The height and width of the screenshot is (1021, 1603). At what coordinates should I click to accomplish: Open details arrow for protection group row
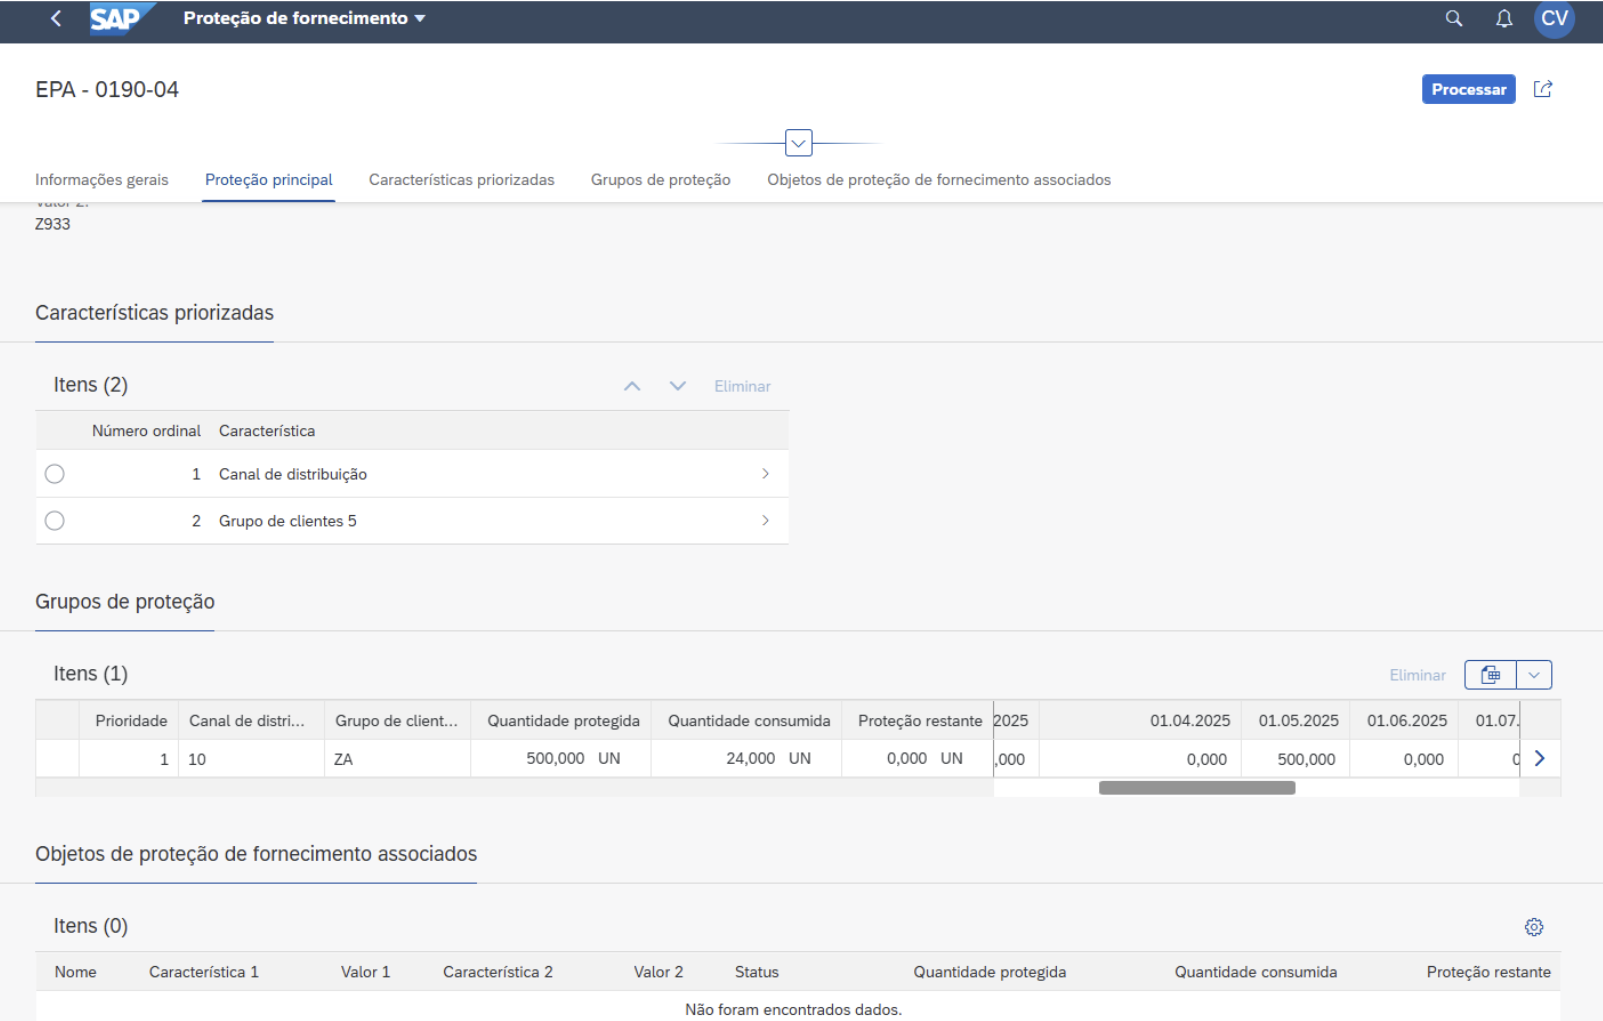[x=1540, y=759]
